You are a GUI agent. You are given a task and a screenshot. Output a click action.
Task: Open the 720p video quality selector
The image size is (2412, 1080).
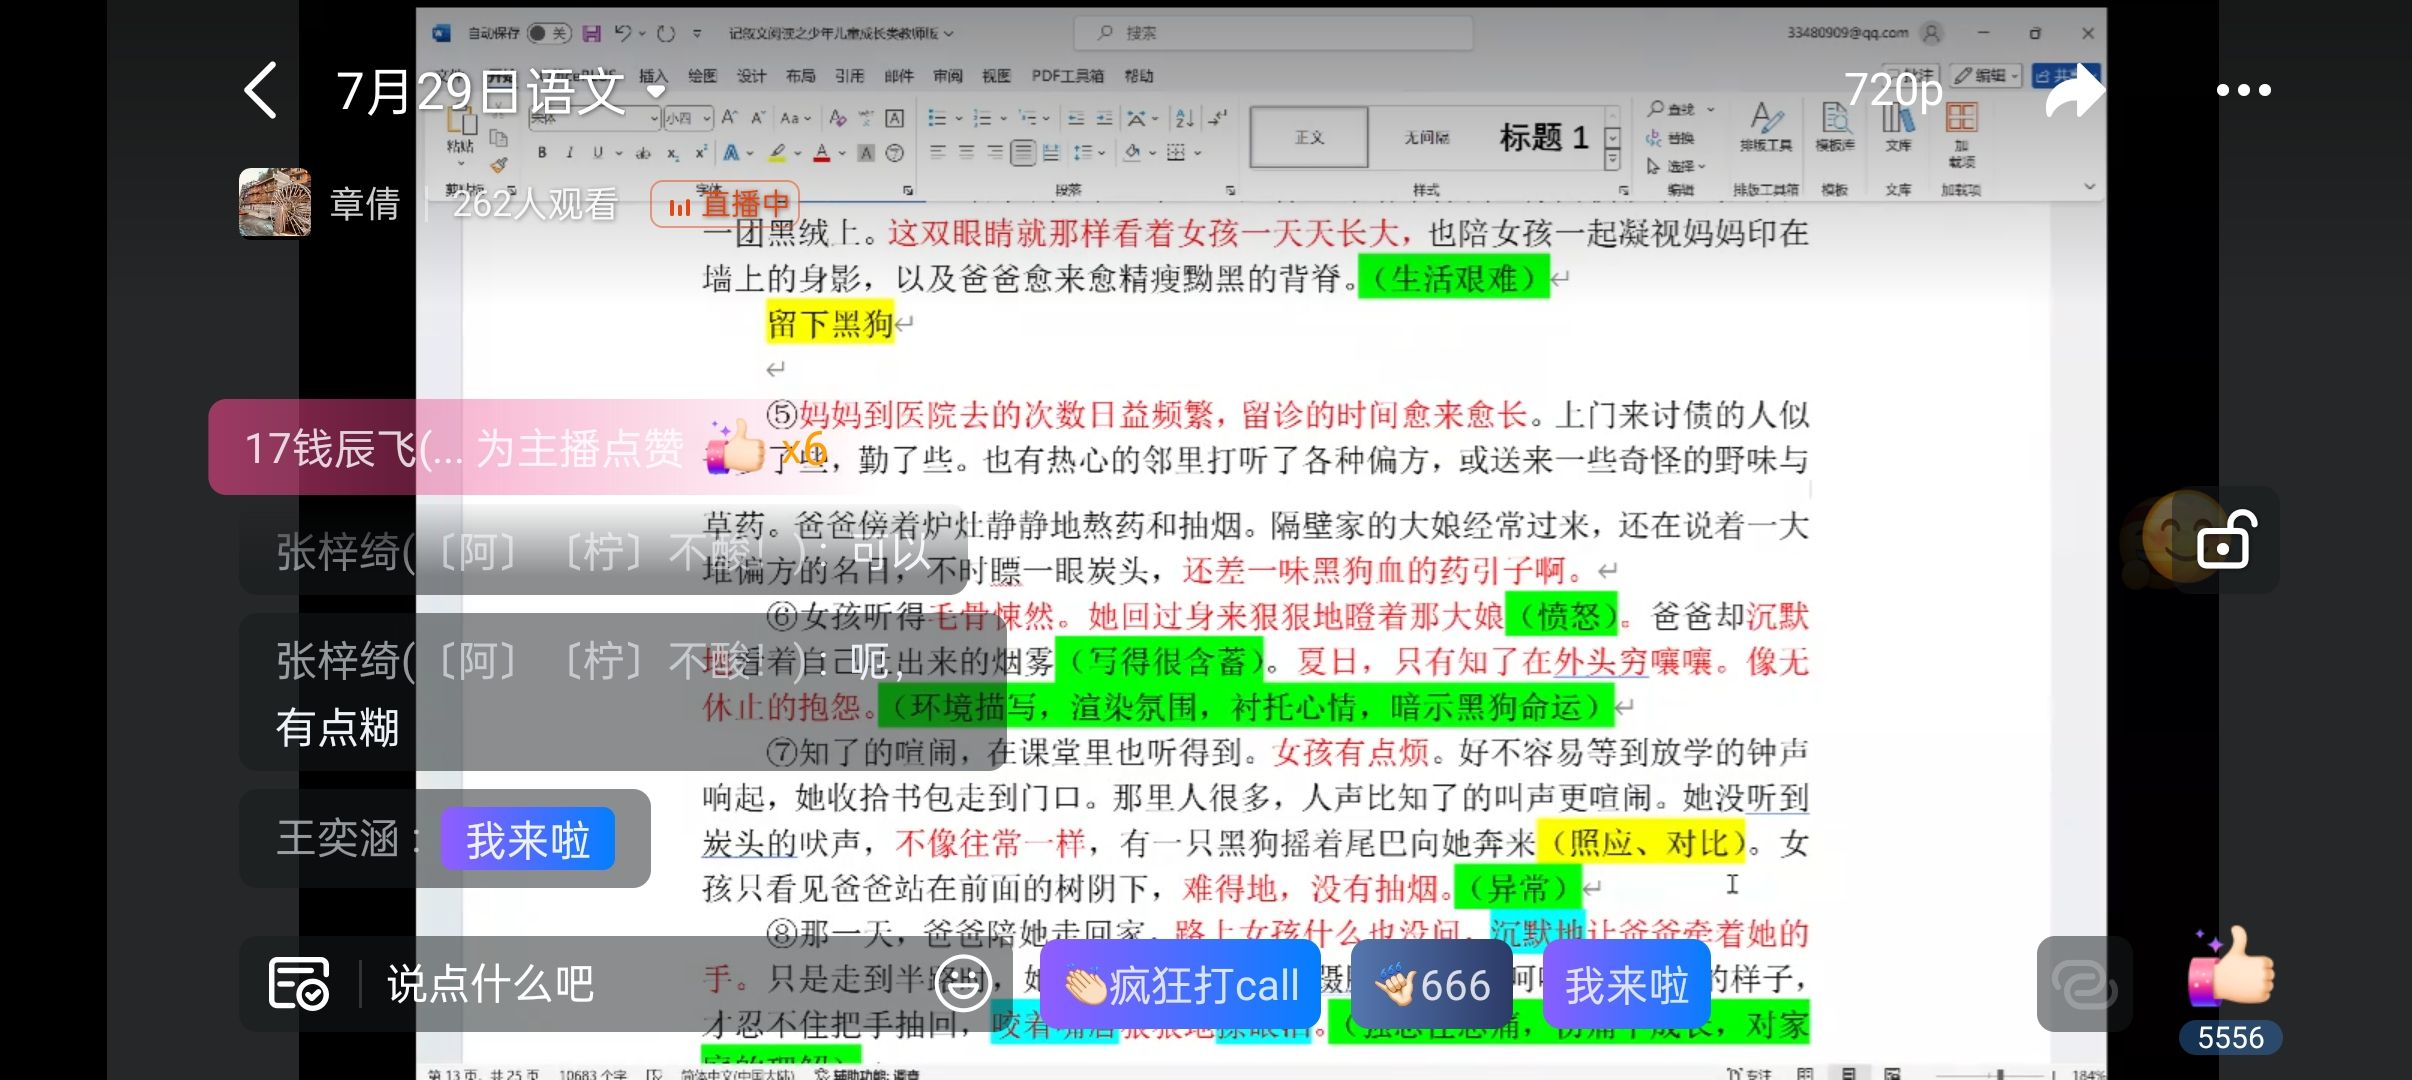click(x=1892, y=90)
